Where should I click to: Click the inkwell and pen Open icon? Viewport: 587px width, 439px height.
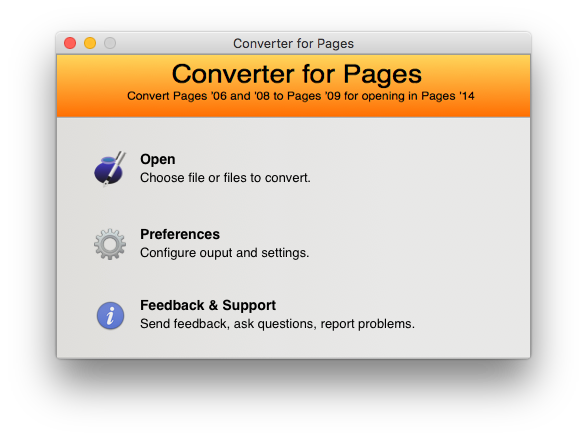(x=110, y=169)
